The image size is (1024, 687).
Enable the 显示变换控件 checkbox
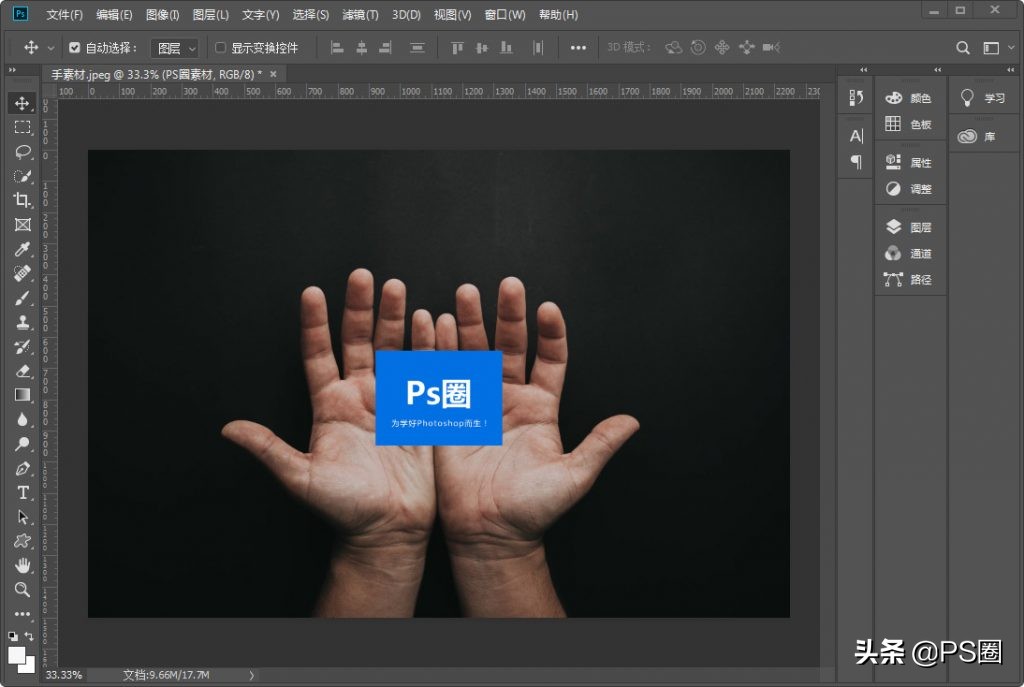(x=221, y=48)
